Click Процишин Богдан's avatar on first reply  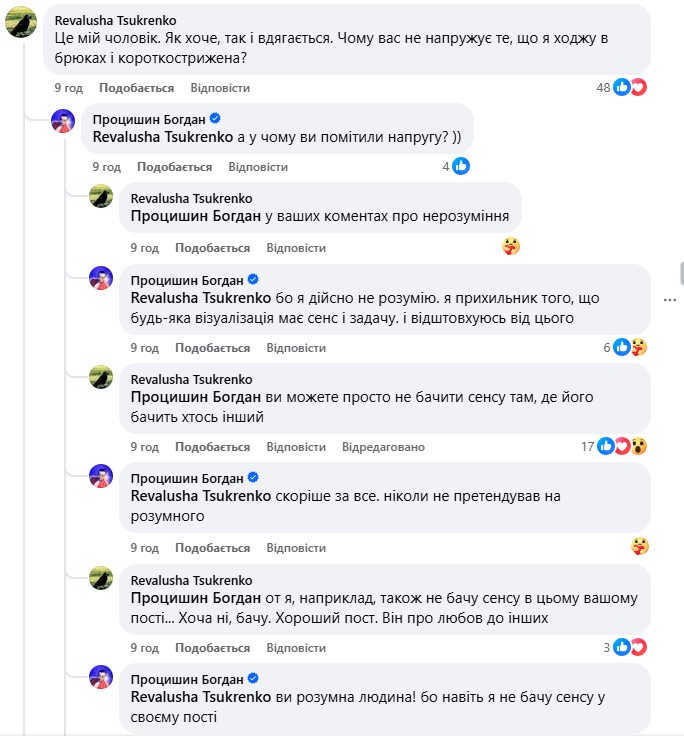(x=62, y=124)
